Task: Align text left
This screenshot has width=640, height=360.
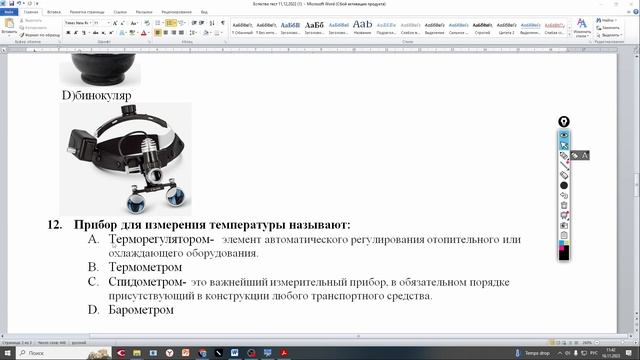Action: click(158, 33)
